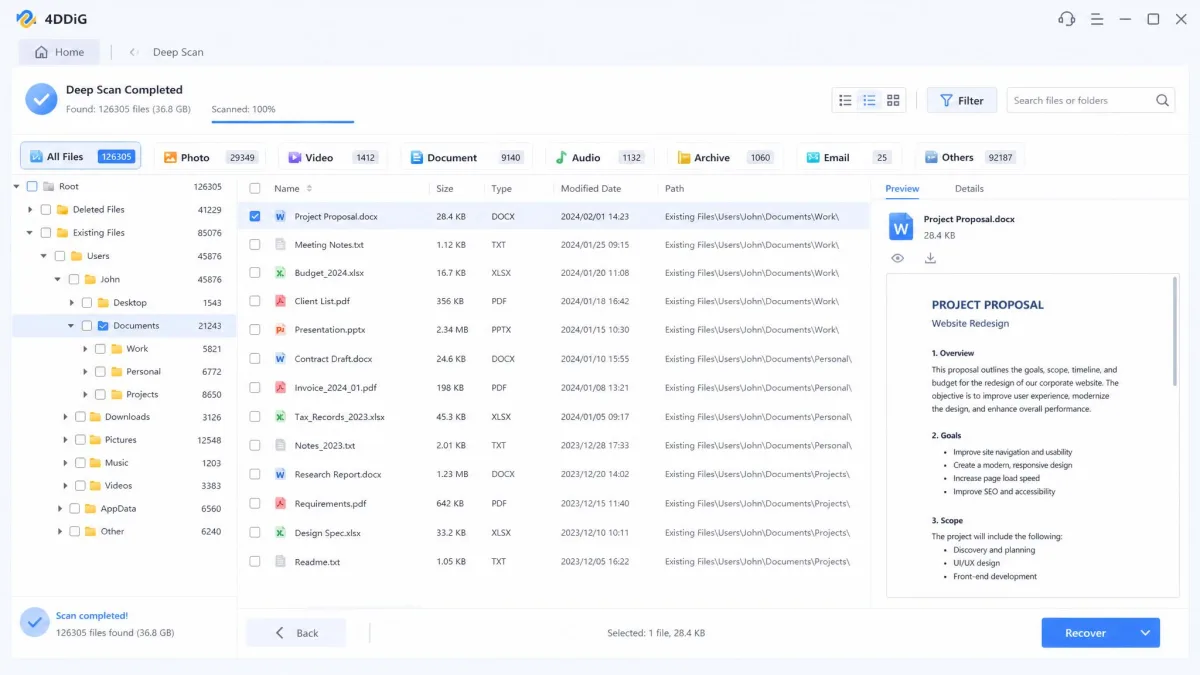Click the large Word icon in Preview panel

click(x=901, y=227)
